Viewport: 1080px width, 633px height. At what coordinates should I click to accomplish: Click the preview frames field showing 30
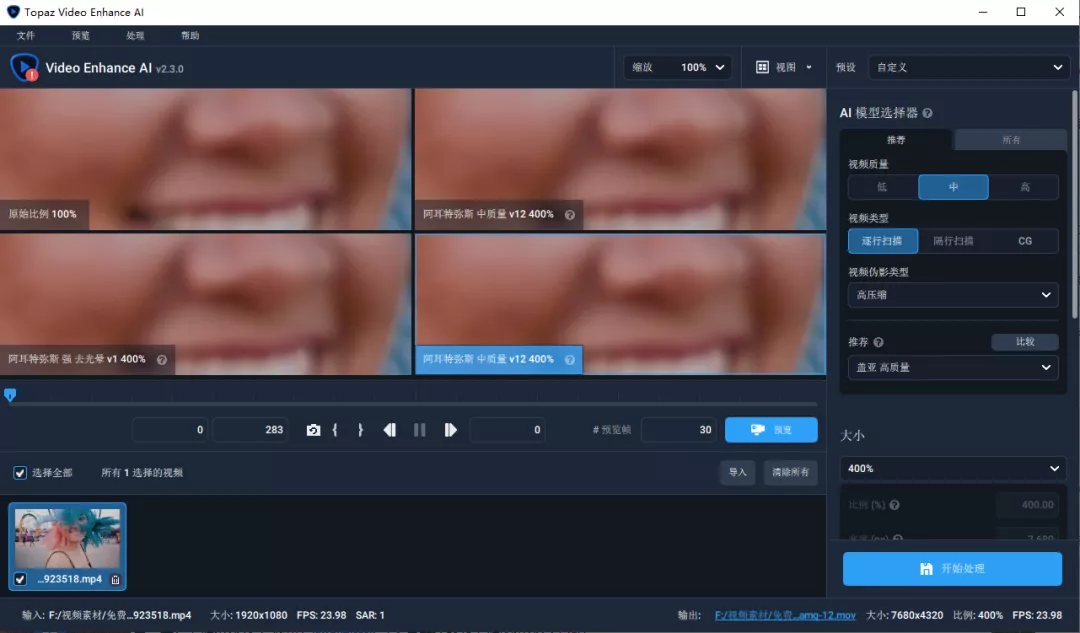[x=678, y=430]
